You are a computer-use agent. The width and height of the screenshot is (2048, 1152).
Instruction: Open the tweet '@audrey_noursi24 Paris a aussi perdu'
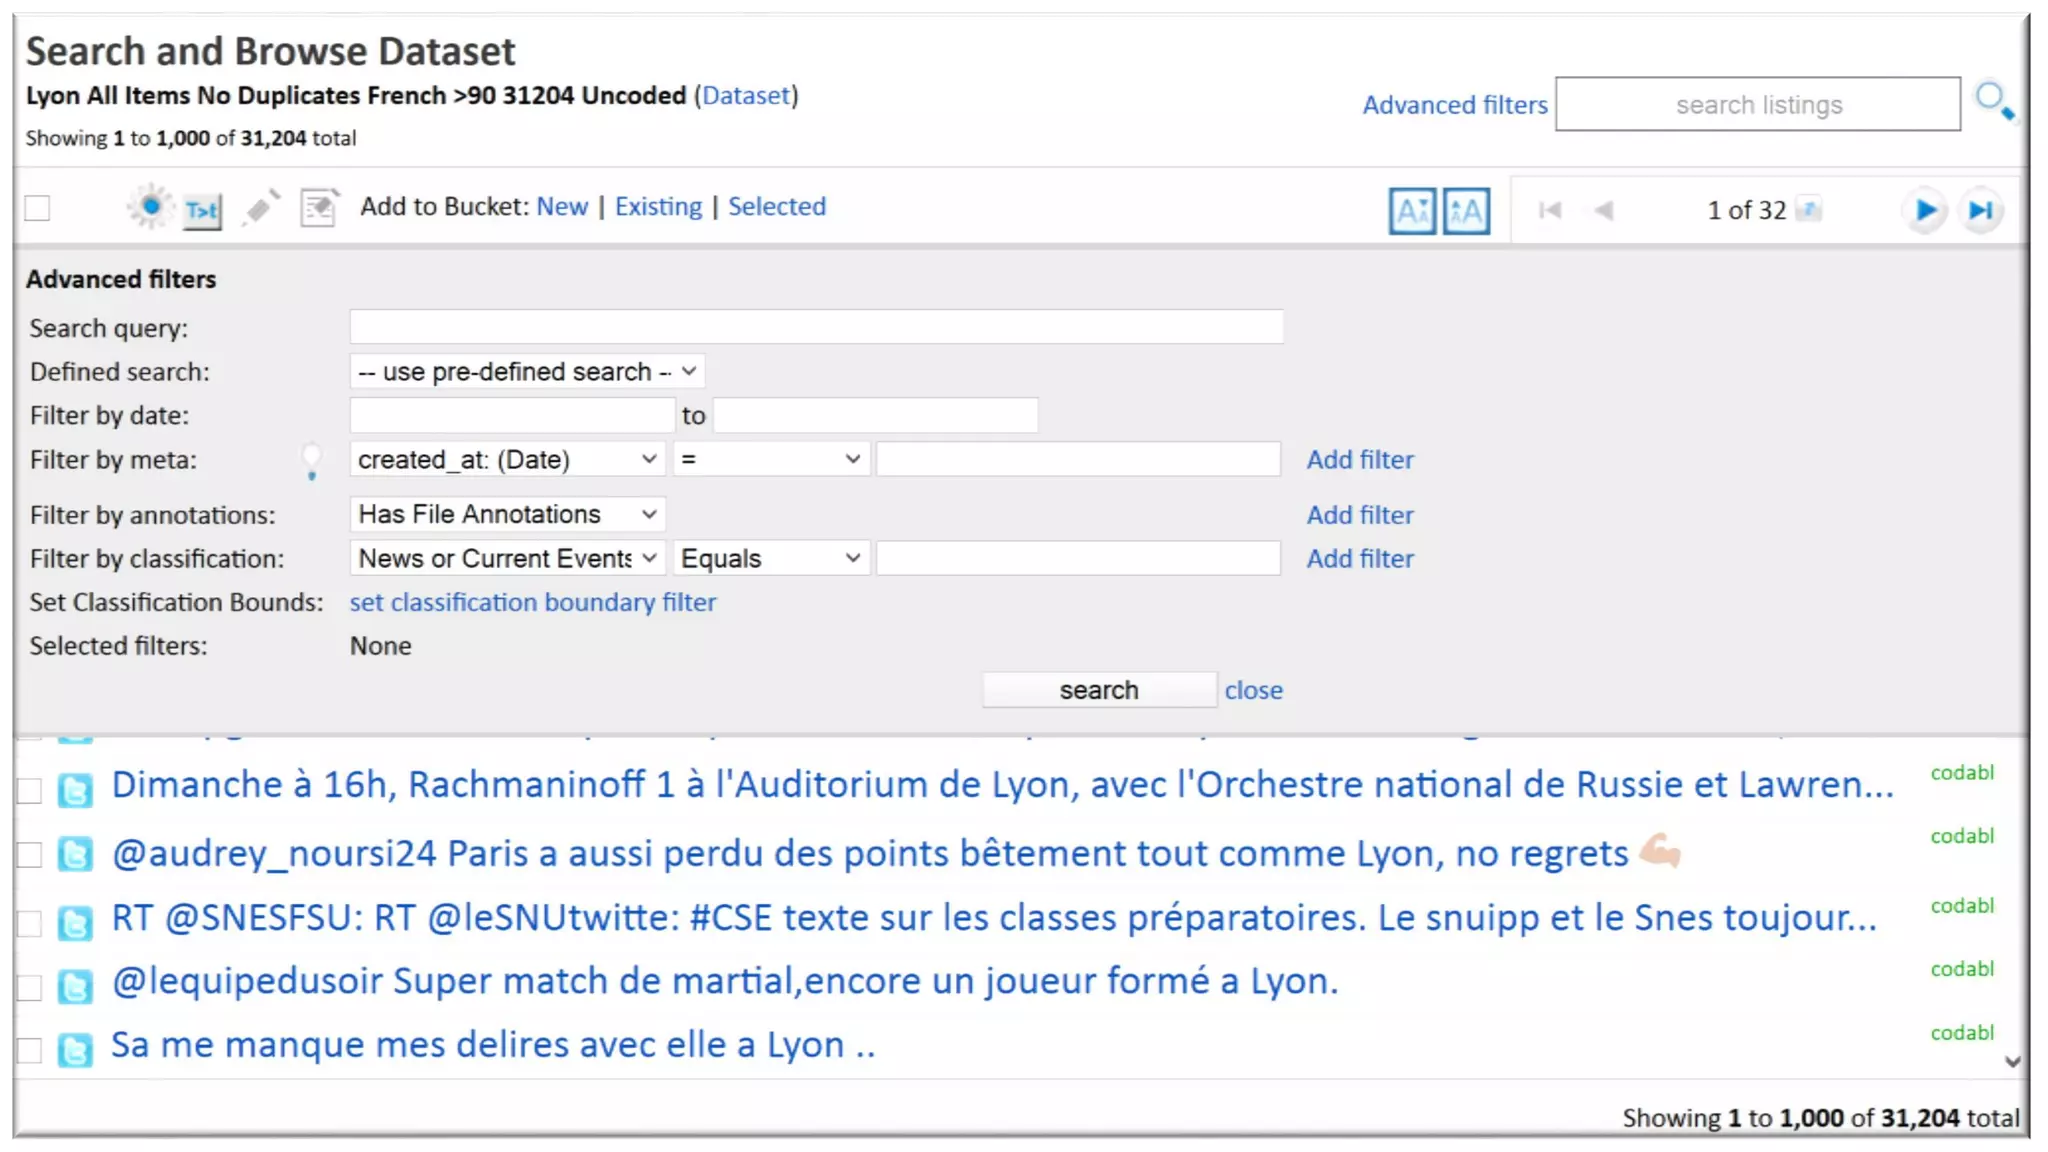[x=896, y=853]
